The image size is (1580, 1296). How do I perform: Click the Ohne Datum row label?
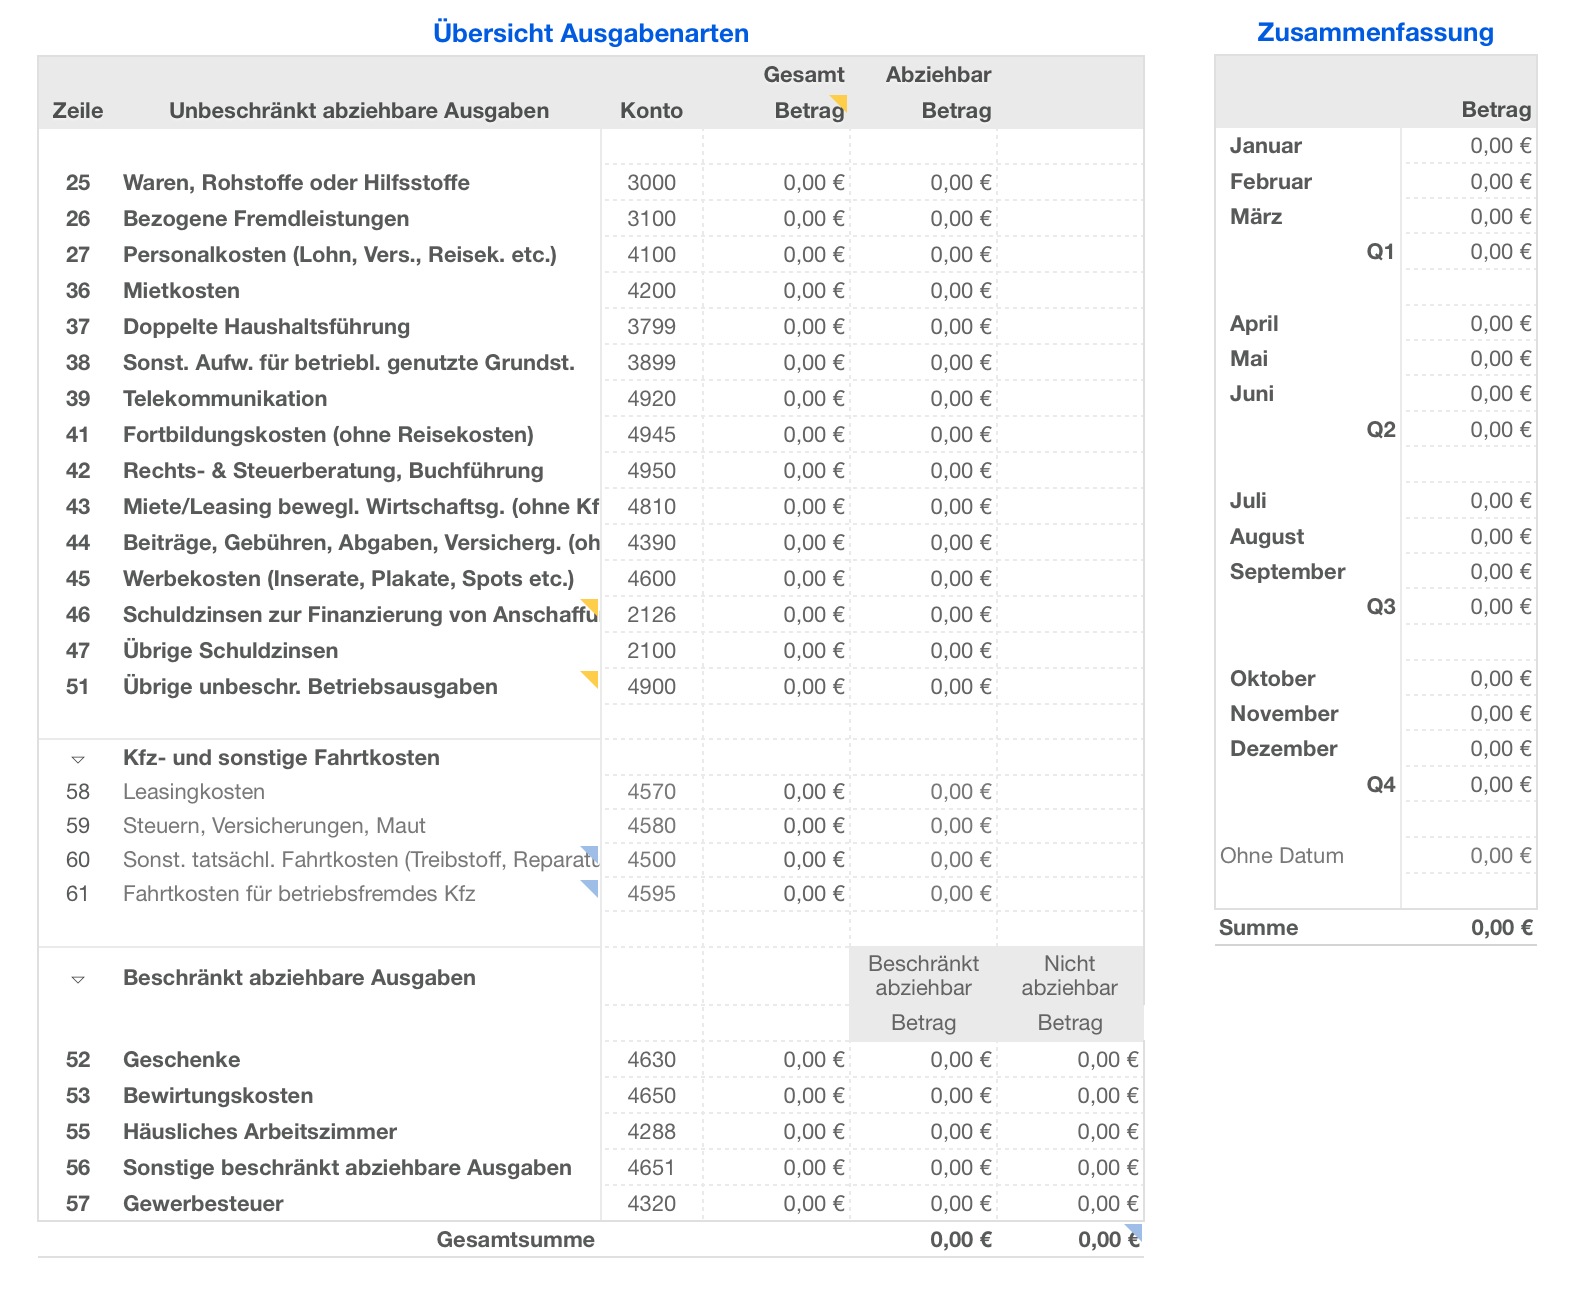pyautogui.click(x=1281, y=856)
